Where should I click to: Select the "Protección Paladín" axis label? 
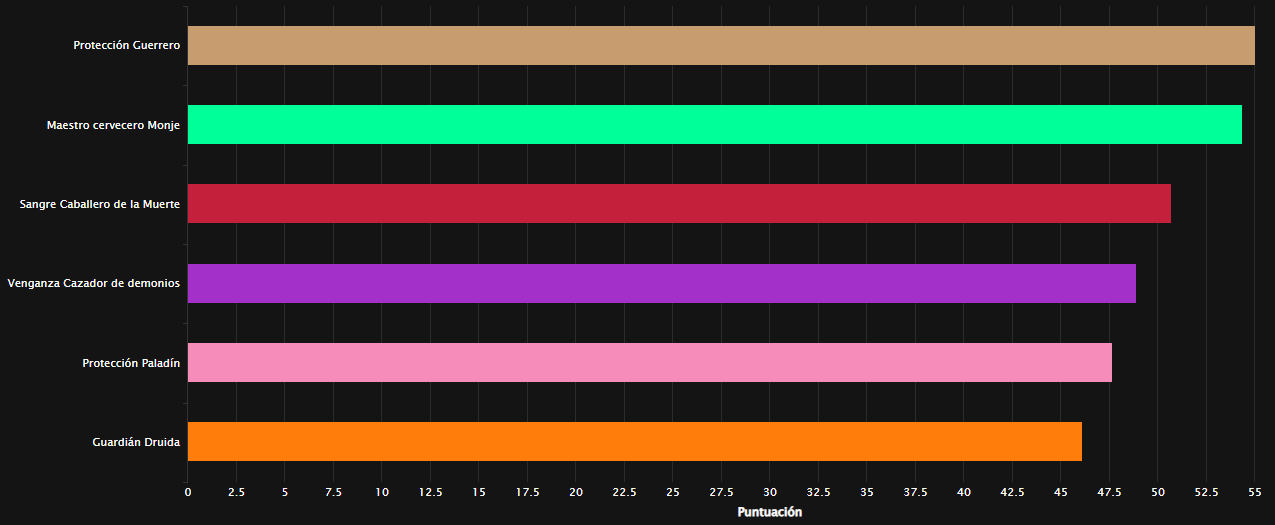click(131, 362)
